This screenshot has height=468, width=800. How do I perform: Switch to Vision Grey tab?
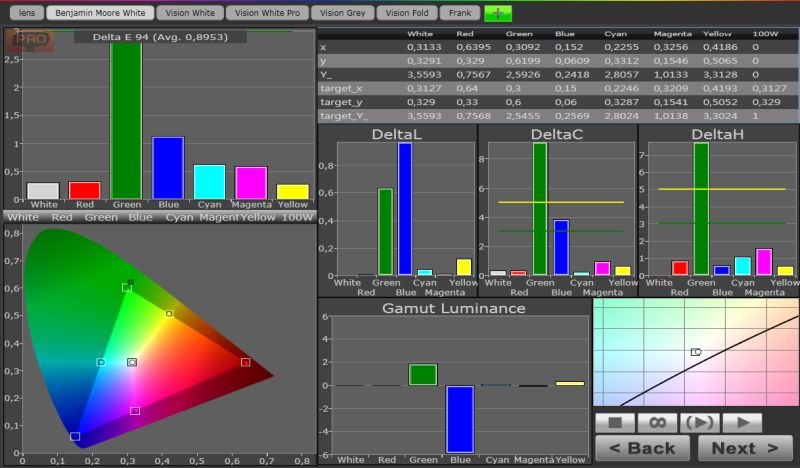342,13
